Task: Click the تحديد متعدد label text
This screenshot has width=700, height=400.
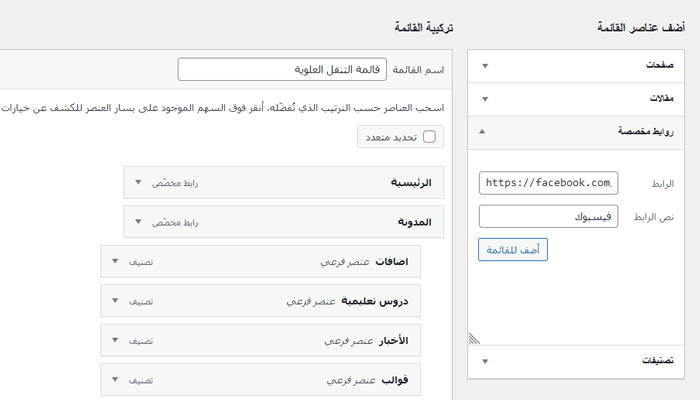Action: click(392, 138)
